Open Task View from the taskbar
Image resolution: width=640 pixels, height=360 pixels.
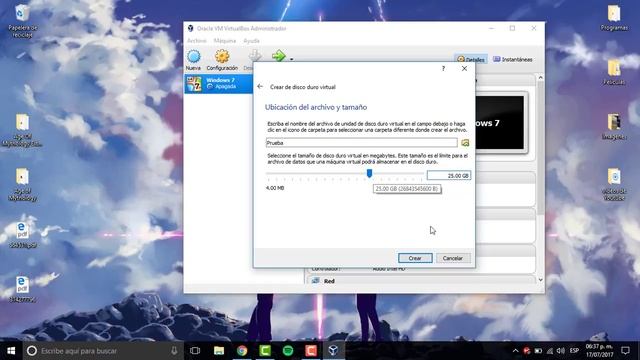tap(195, 351)
